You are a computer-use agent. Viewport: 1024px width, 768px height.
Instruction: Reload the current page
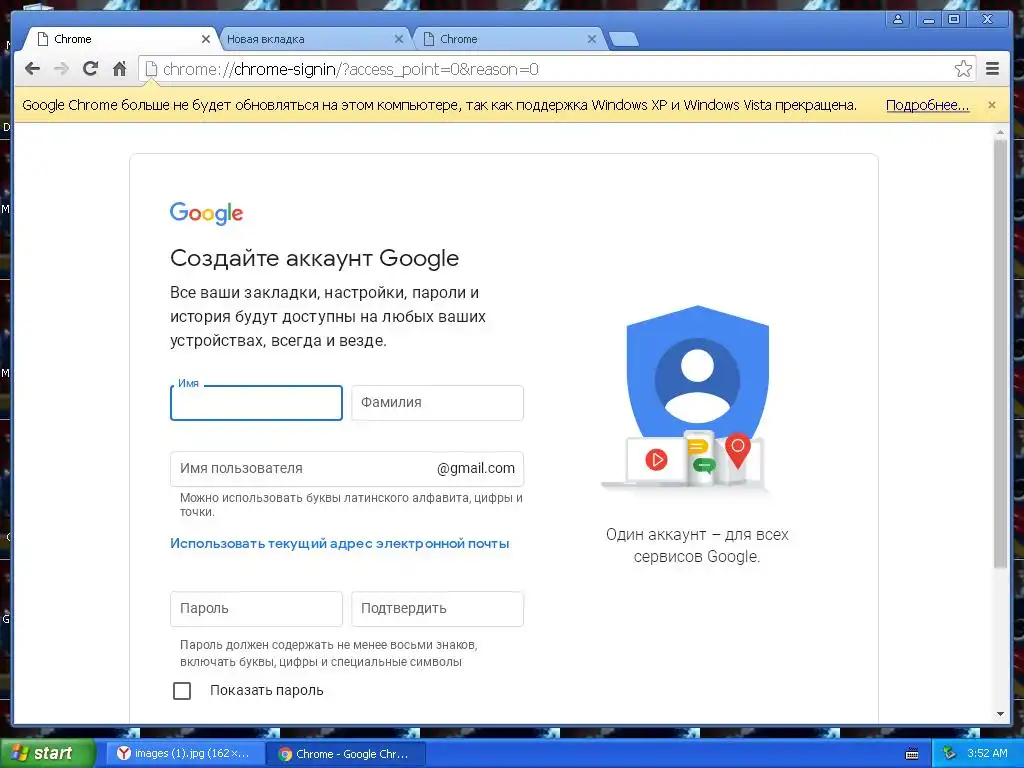click(x=90, y=69)
